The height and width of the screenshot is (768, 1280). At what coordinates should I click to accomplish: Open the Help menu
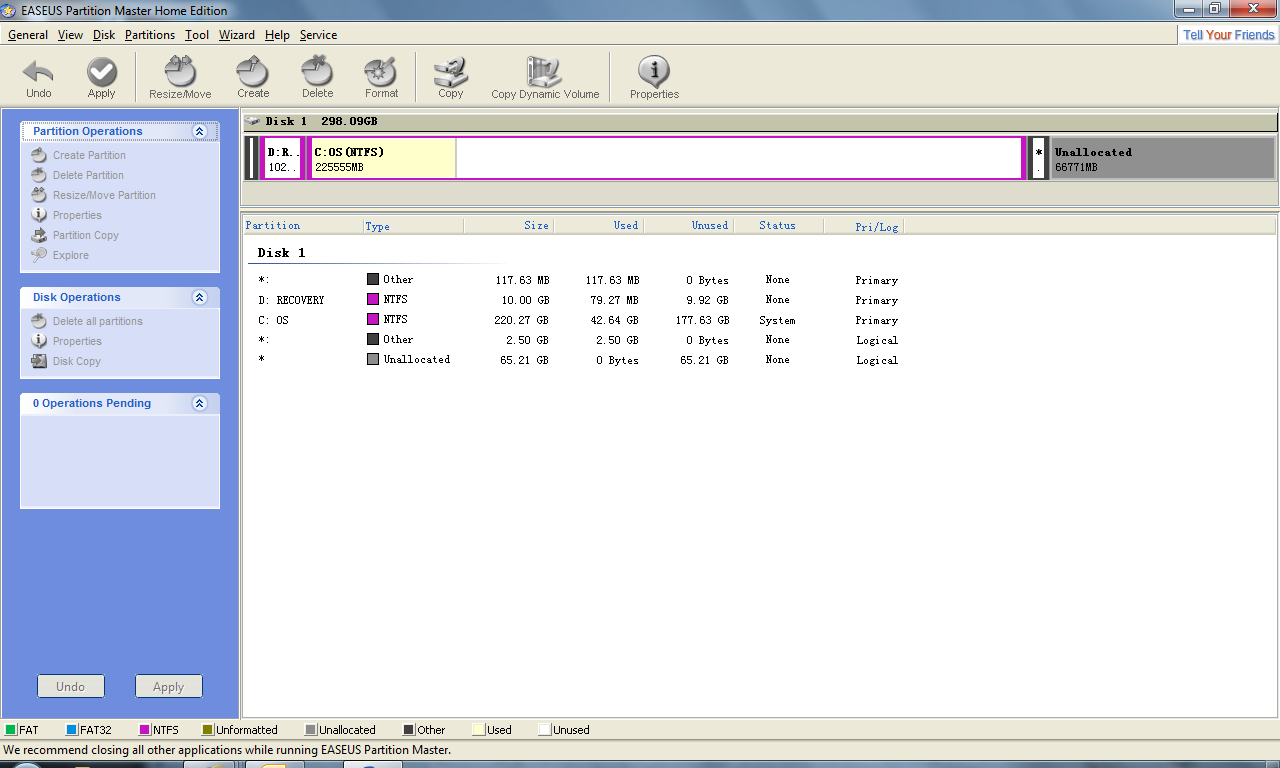(277, 35)
